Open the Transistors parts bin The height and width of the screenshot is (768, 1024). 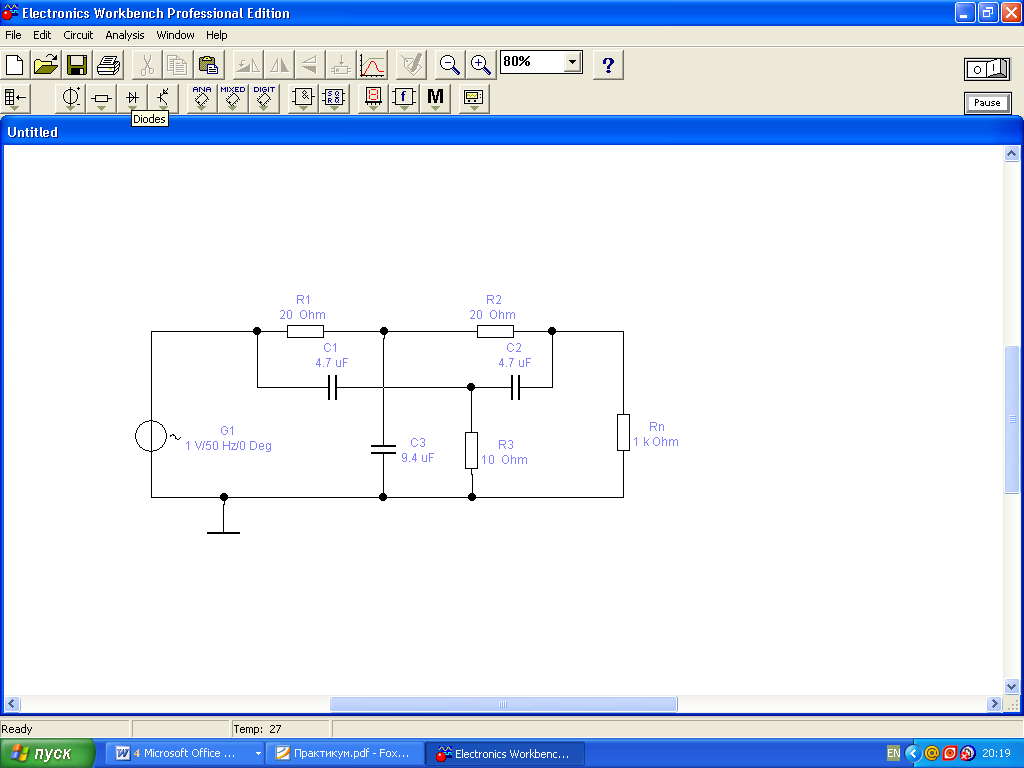pyautogui.click(x=163, y=98)
